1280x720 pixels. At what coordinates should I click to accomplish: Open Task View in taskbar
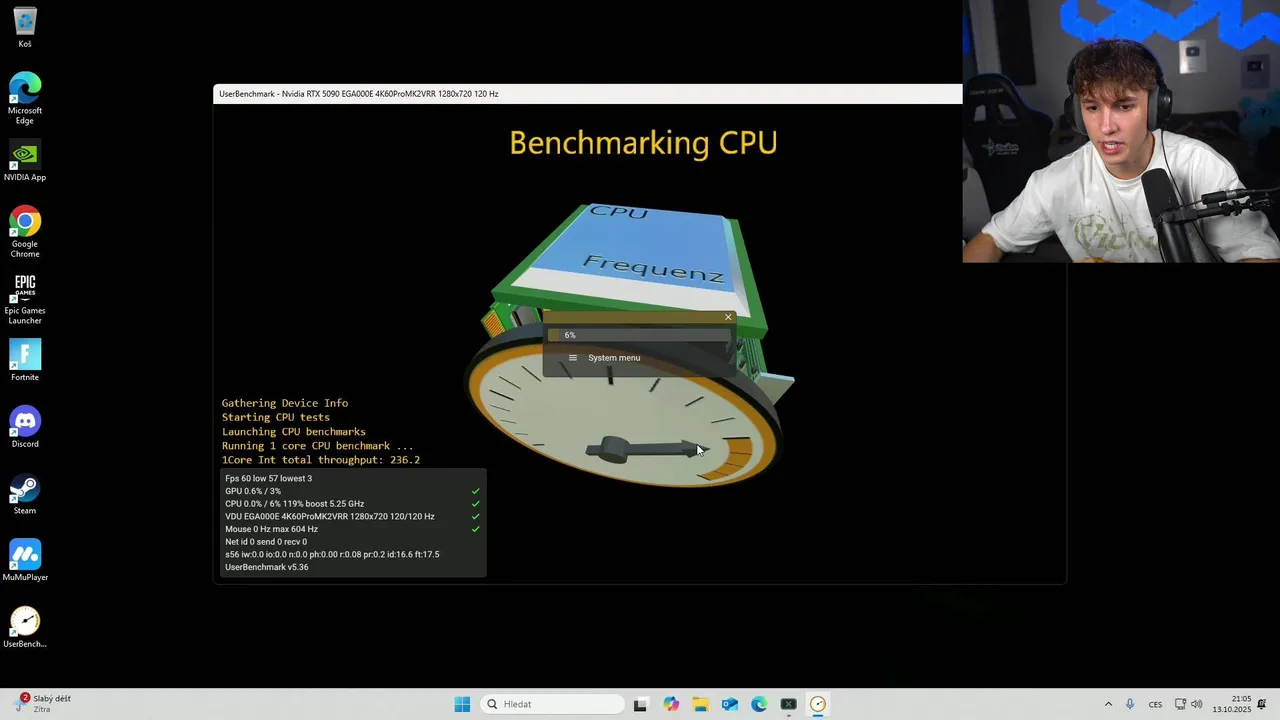[x=641, y=704]
